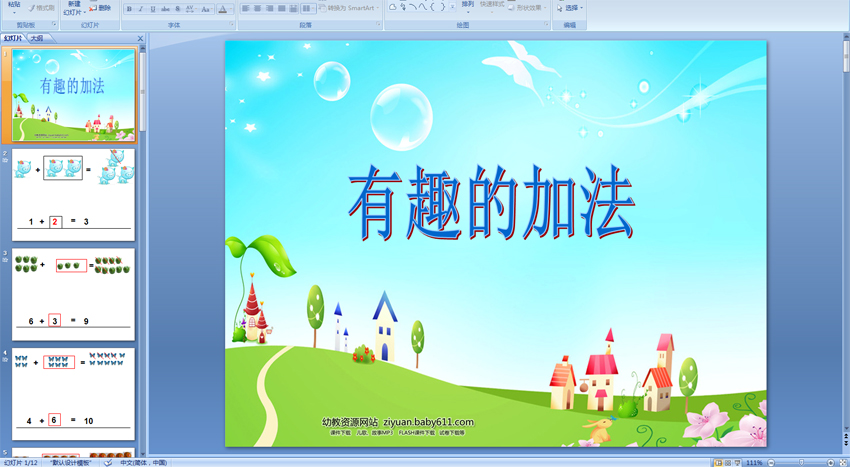850x467 pixels.
Task: Select slide 3 thumbnail with 6 + 3 = 9
Action: pyautogui.click(x=73, y=294)
